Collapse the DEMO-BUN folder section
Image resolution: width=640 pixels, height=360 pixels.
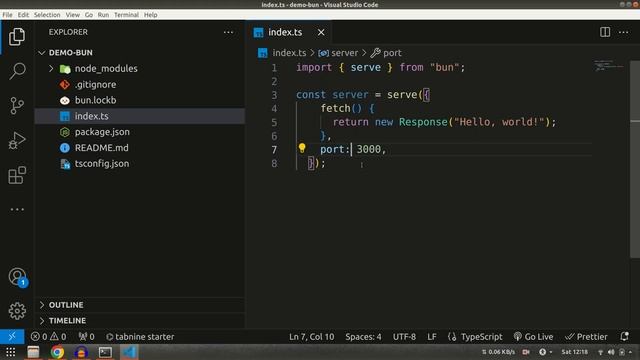[x=140, y=53]
